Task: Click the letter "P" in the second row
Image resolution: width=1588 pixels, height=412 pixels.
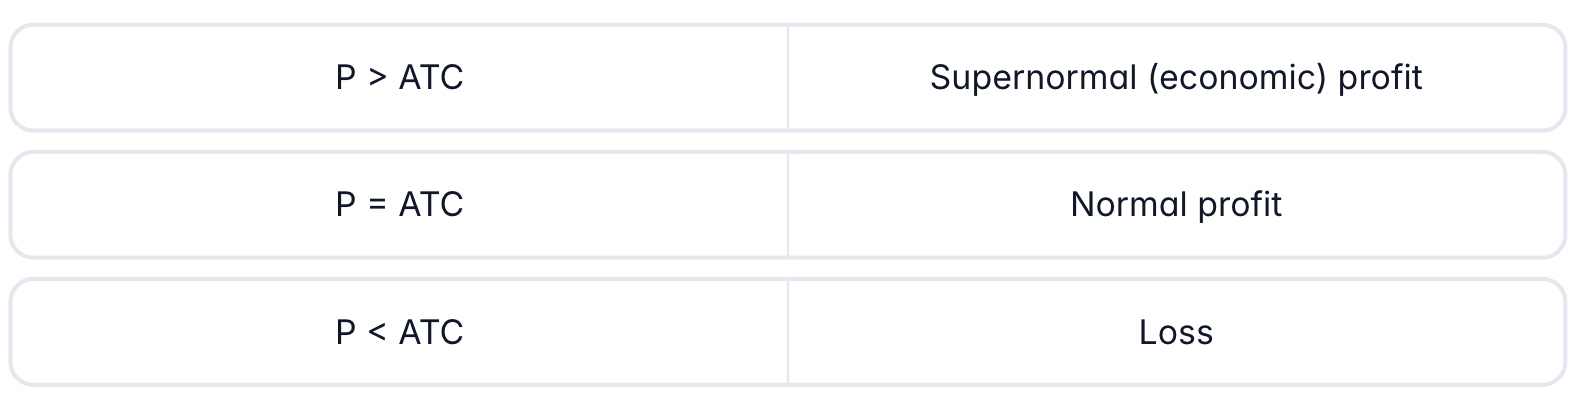Action: 345,205
